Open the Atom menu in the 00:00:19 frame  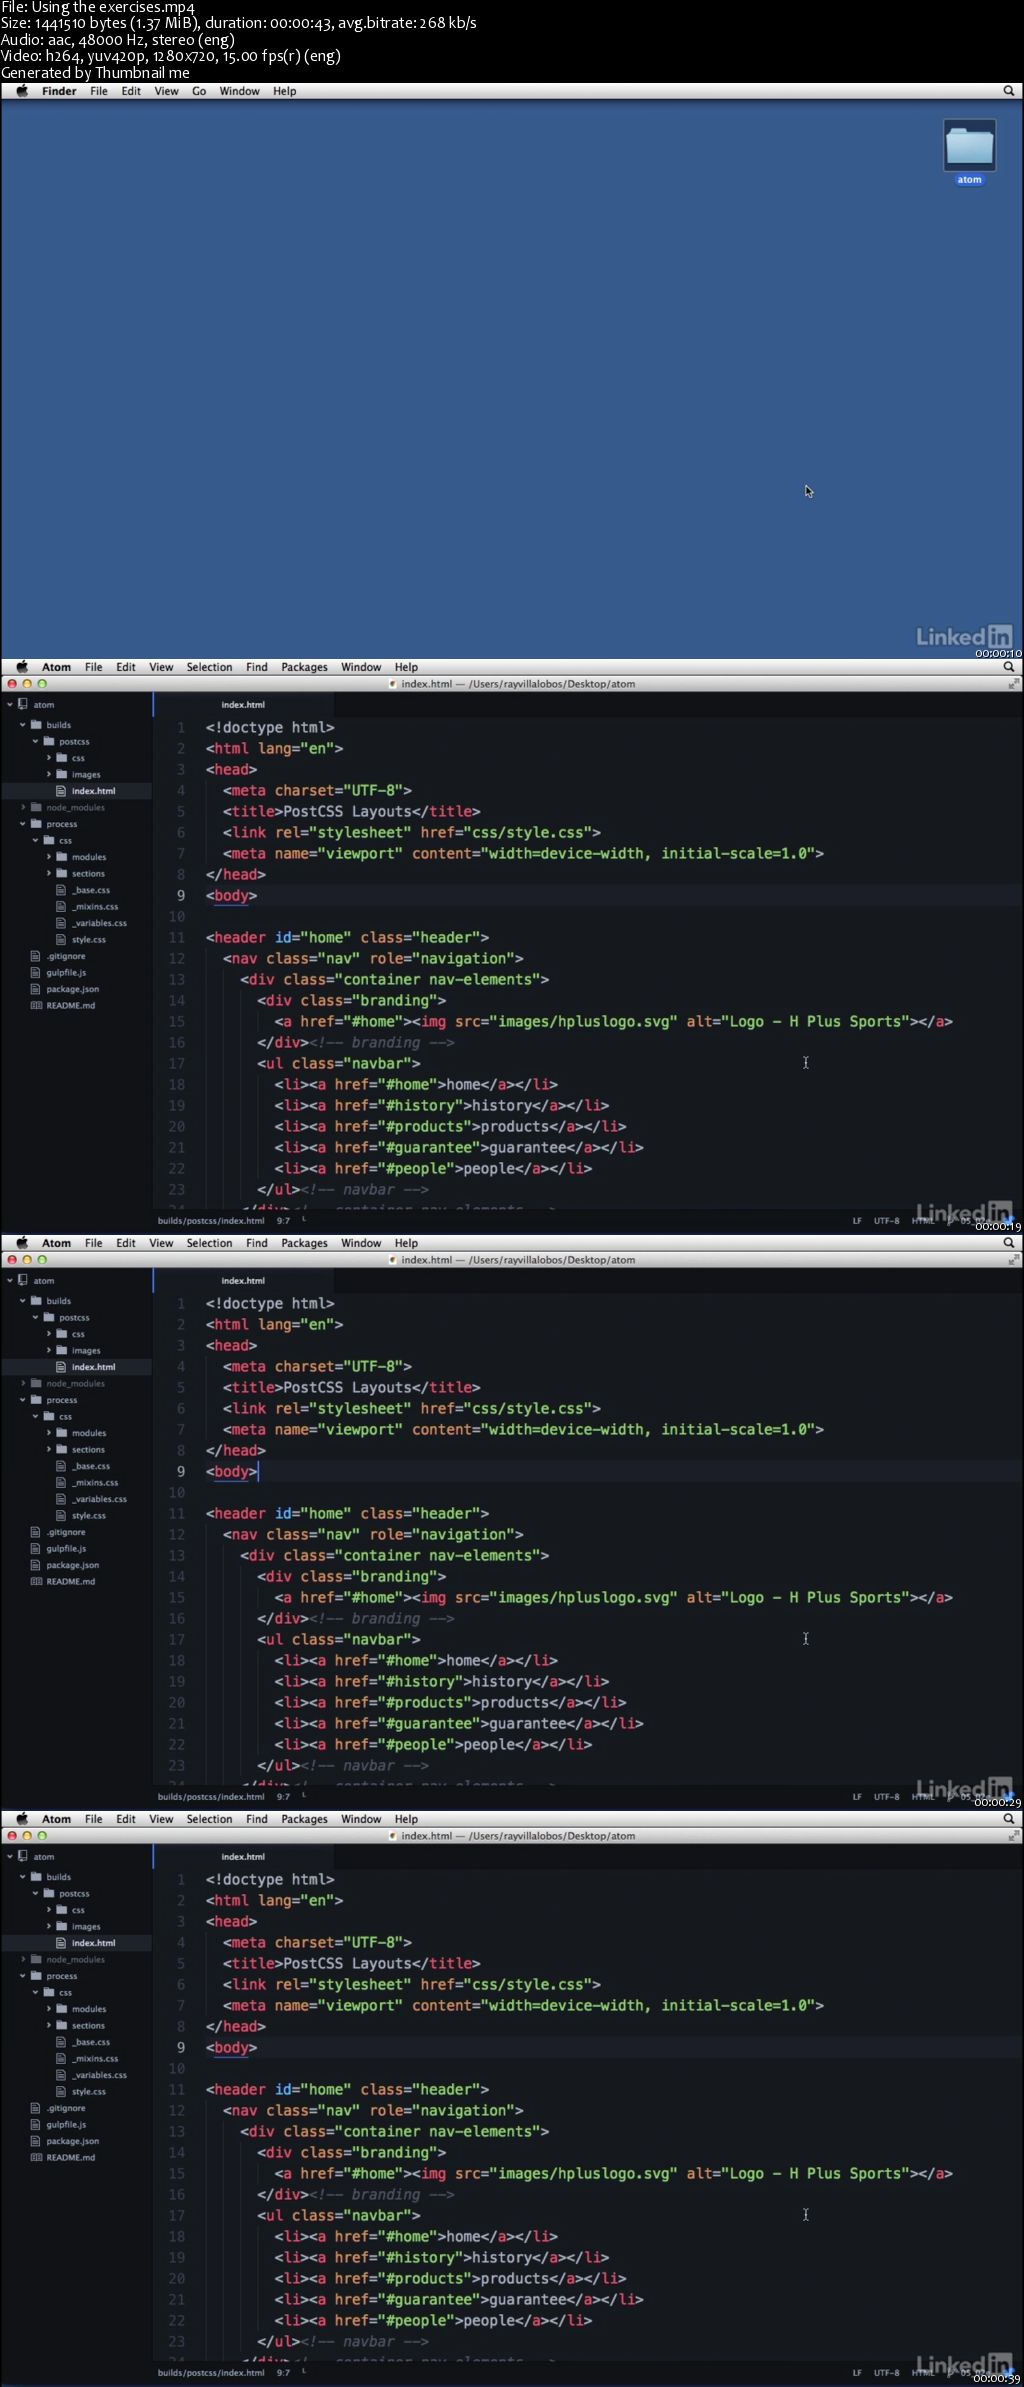coord(56,667)
